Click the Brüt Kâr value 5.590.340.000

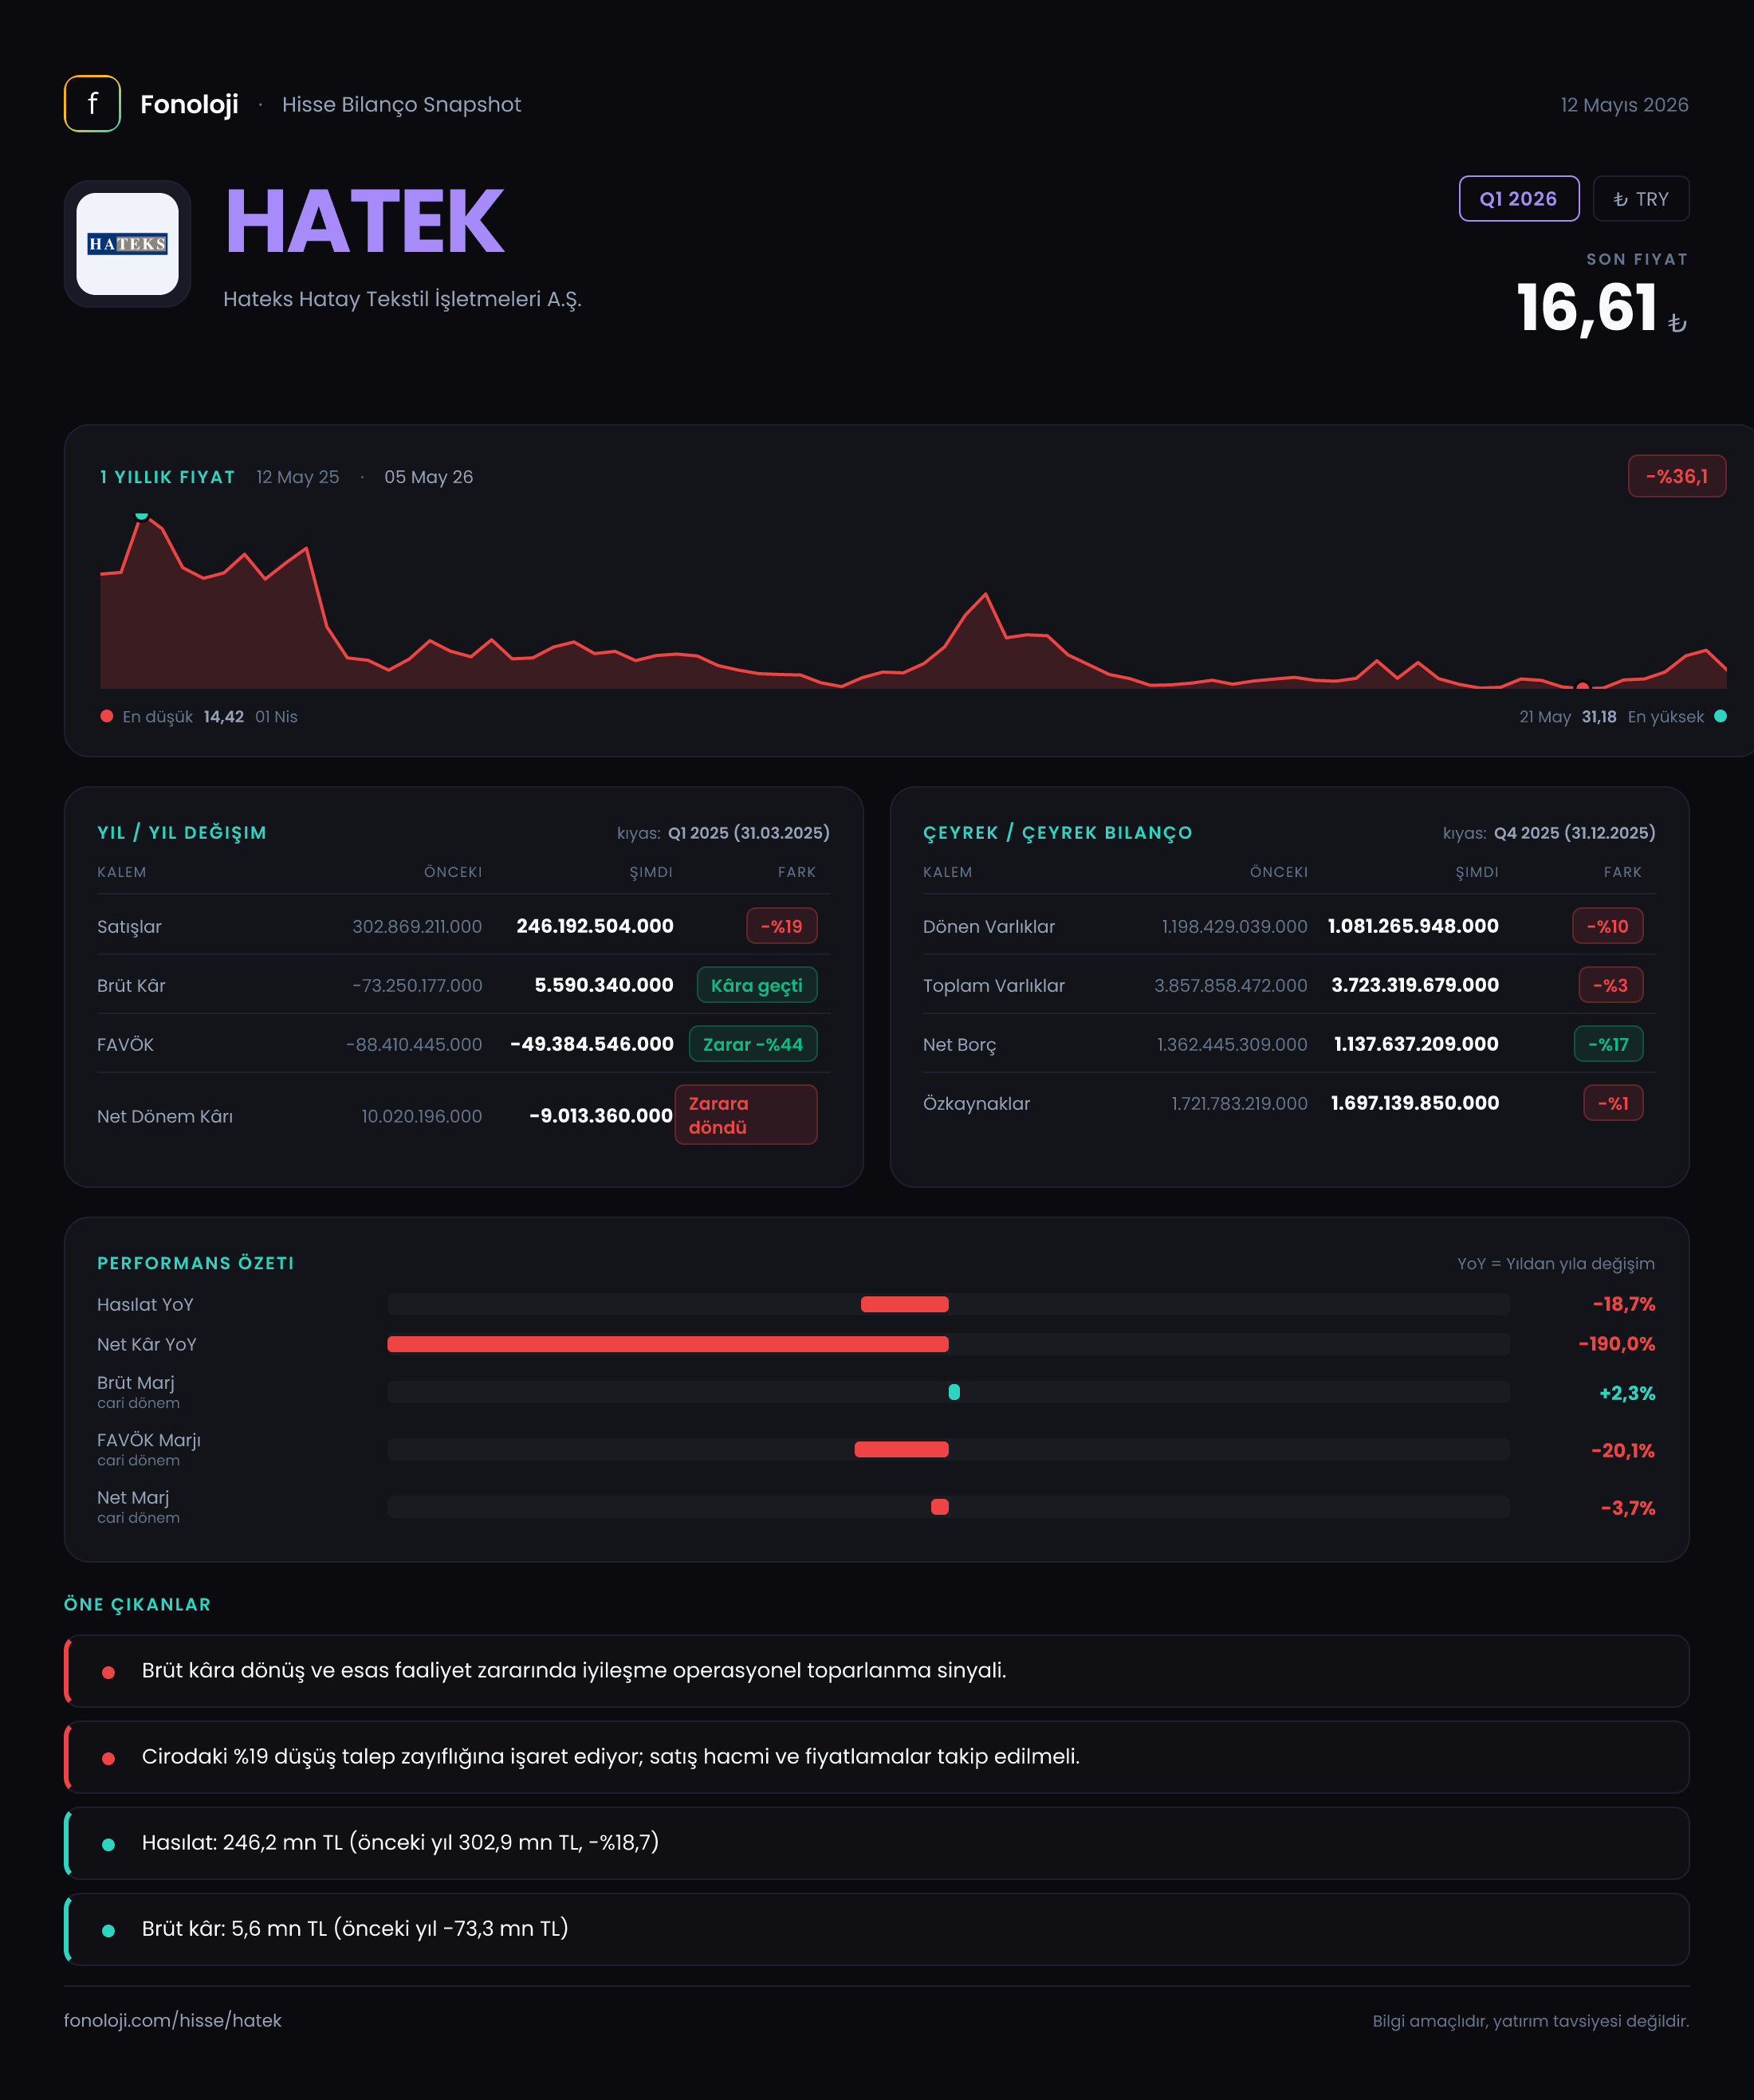[x=604, y=985]
